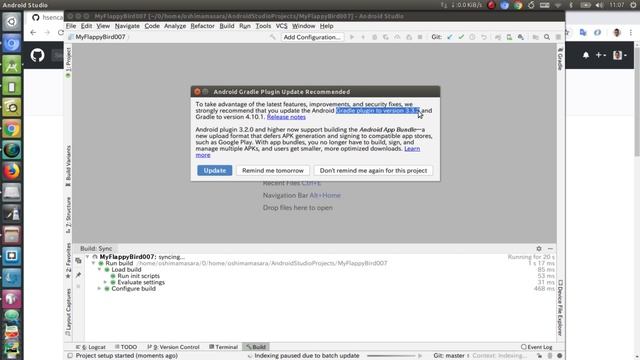The height and width of the screenshot is (360, 640).
Task: Open the Project tool window tab
Action: [68, 62]
